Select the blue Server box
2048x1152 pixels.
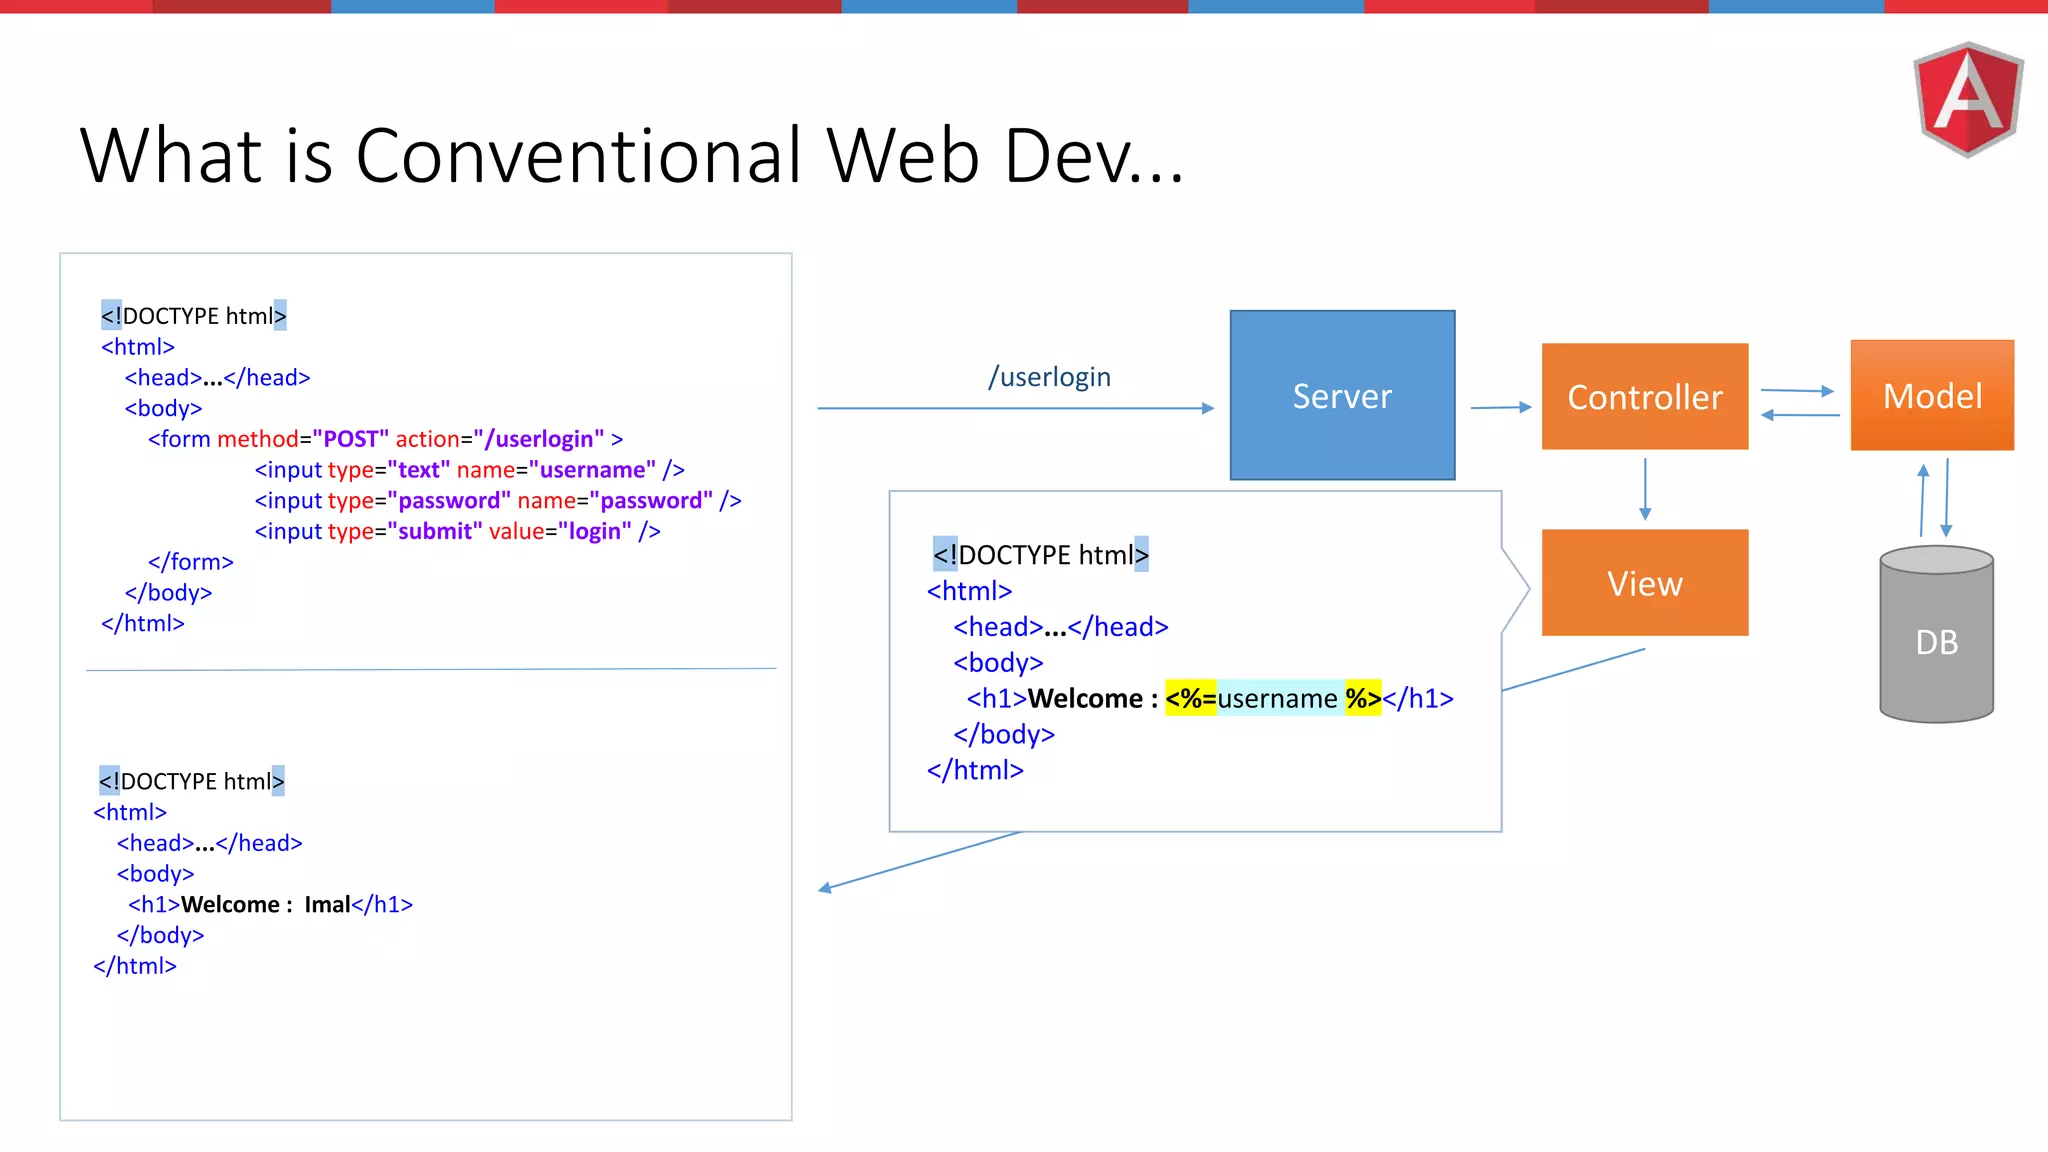click(x=1342, y=395)
